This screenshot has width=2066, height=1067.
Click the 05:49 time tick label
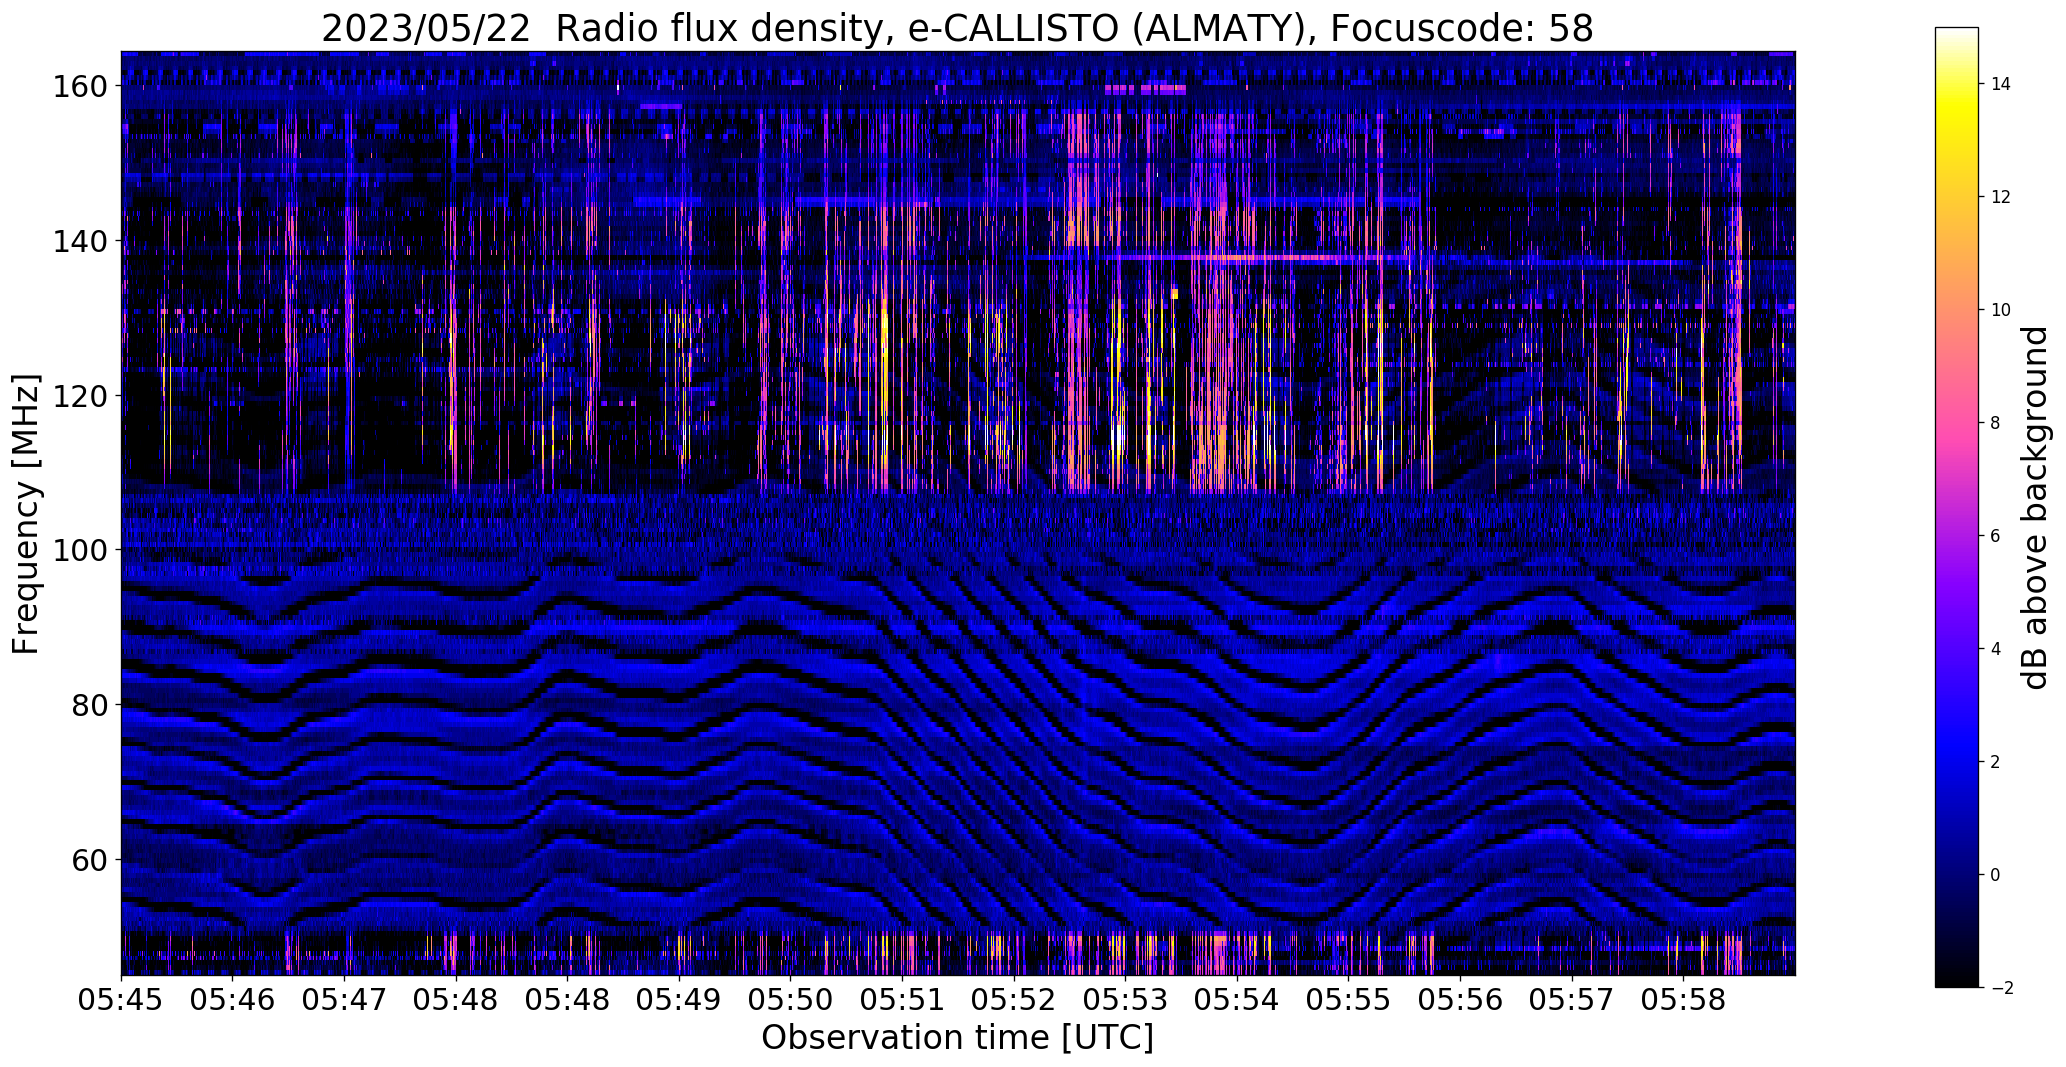point(679,1001)
